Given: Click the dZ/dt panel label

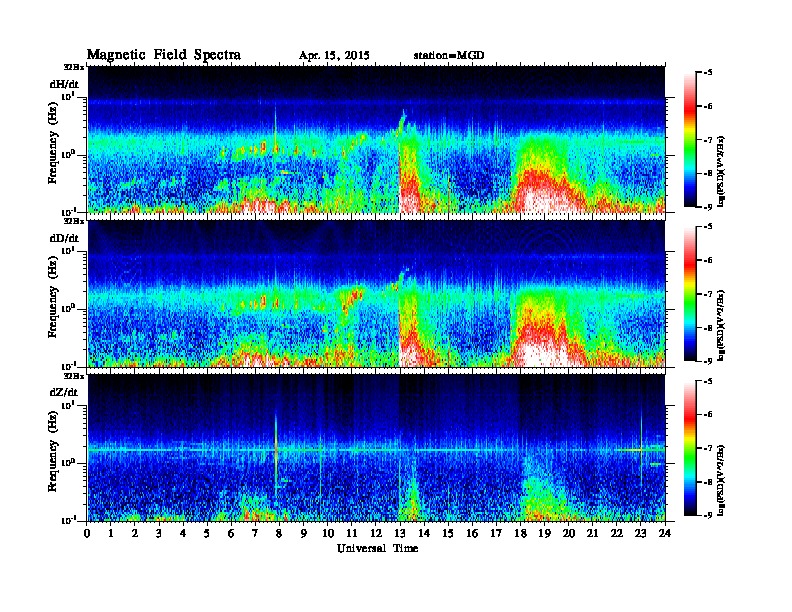Looking at the screenshot, I should (64, 392).
